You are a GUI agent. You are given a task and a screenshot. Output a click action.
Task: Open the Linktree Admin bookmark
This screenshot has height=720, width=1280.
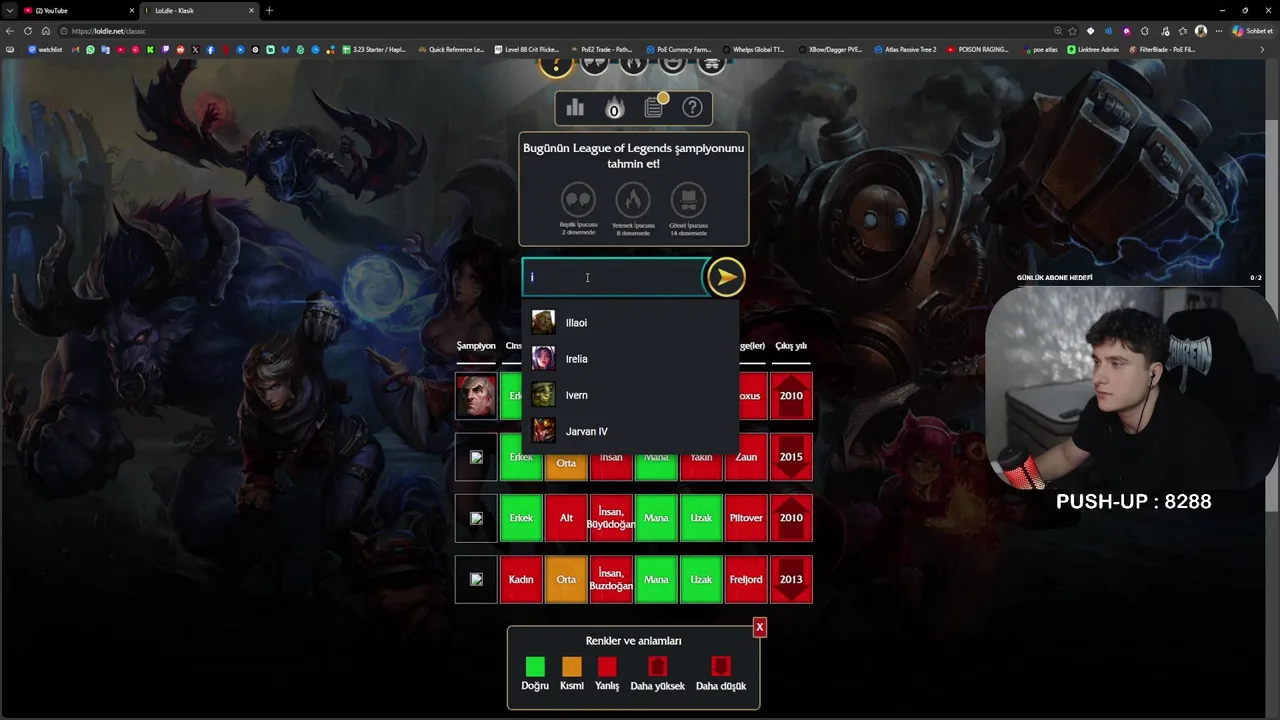pyautogui.click(x=1094, y=49)
